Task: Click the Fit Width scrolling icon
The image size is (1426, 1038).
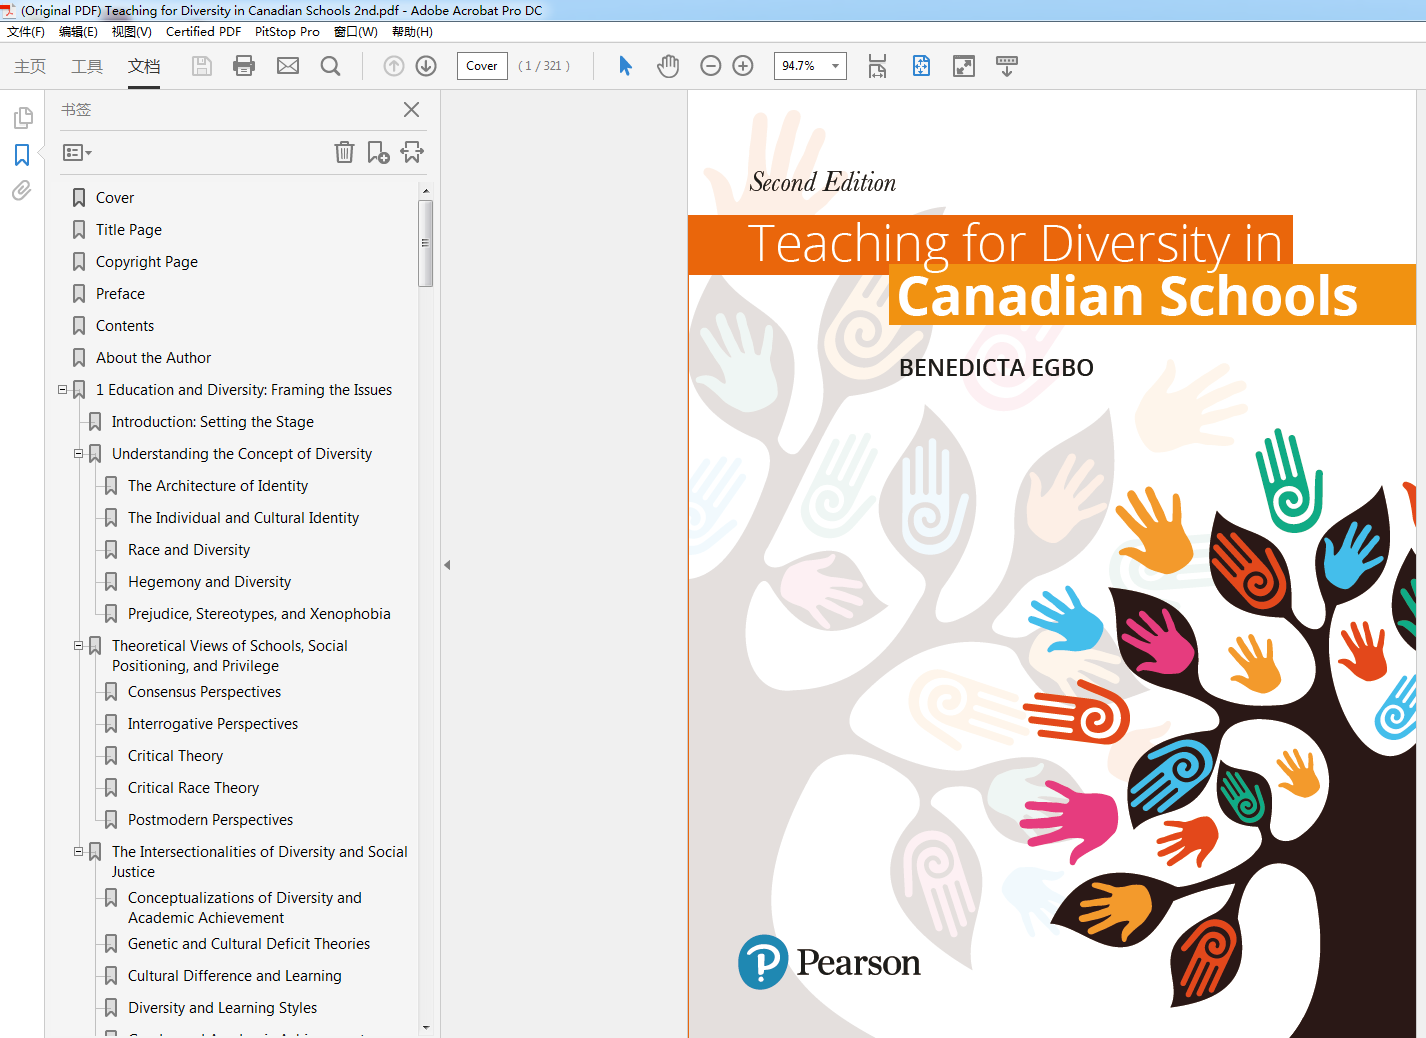Action: coord(877,66)
